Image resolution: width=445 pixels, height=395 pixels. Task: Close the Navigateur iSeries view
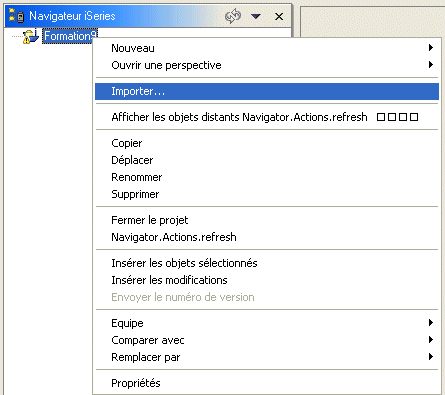point(279,16)
